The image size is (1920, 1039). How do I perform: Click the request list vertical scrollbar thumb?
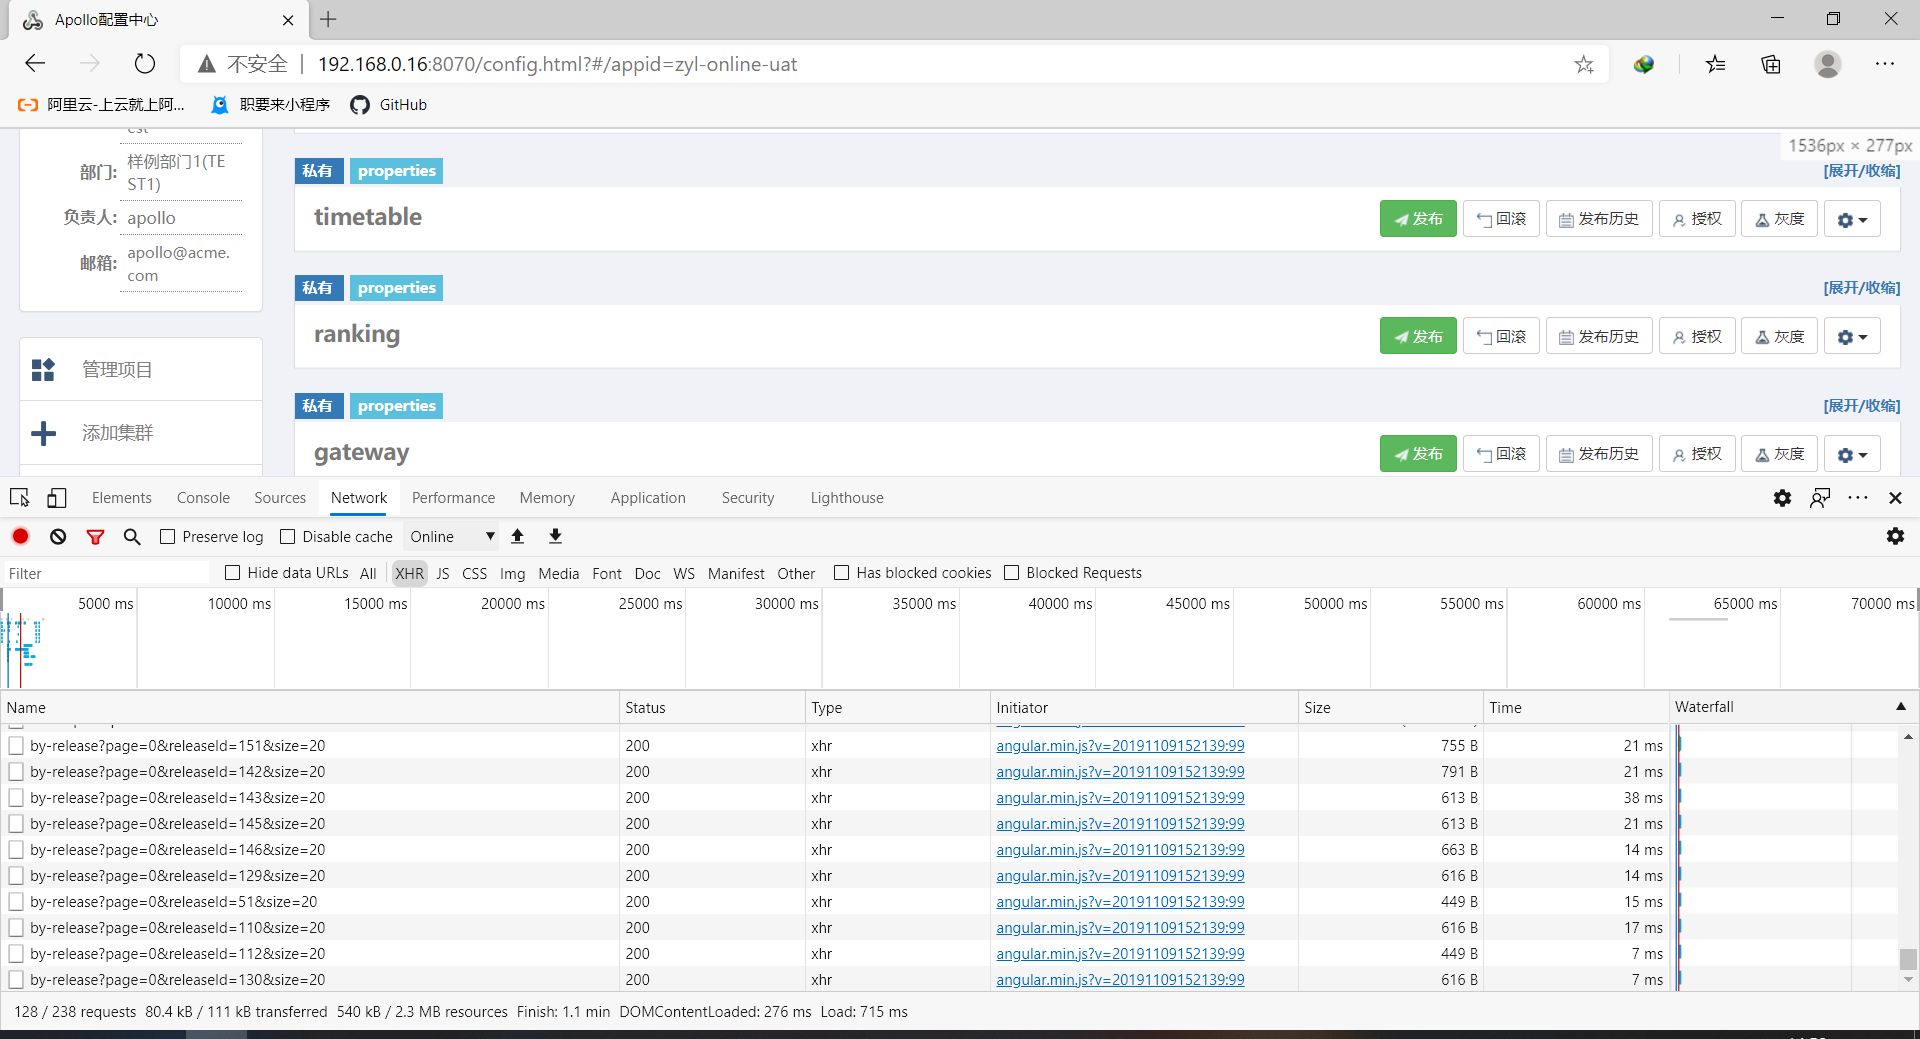(x=1908, y=959)
